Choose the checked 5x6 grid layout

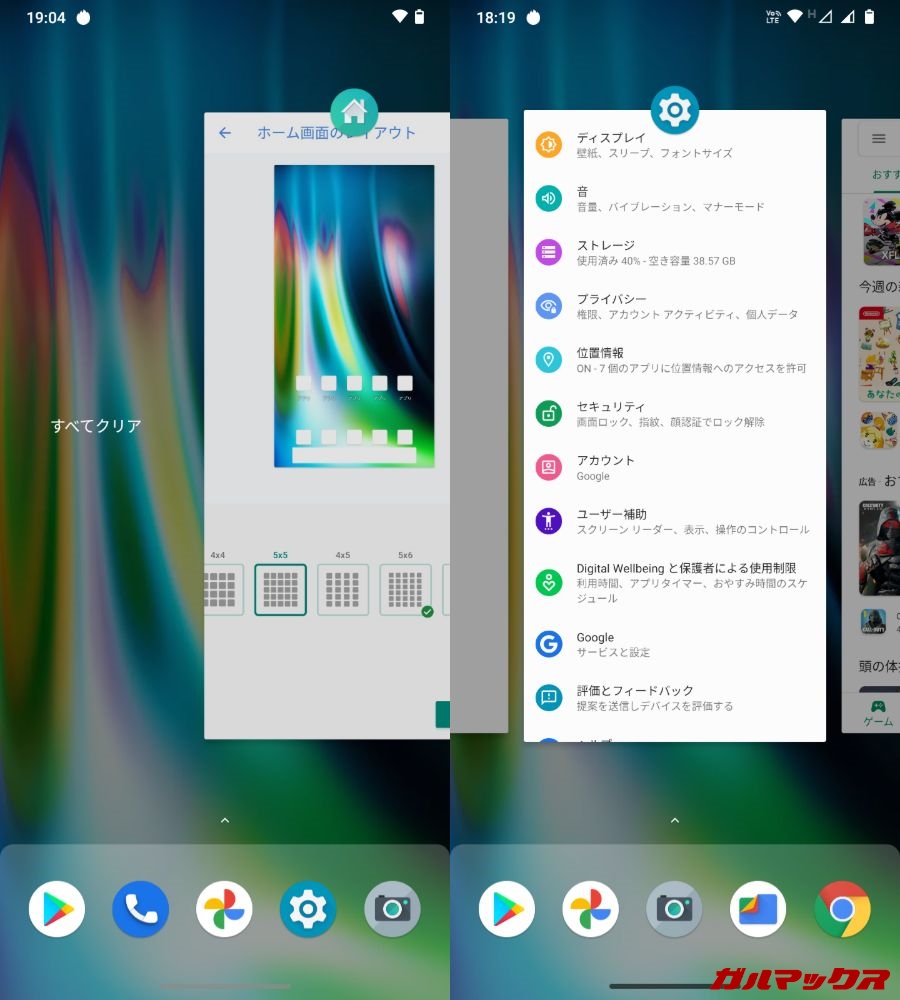(x=405, y=590)
